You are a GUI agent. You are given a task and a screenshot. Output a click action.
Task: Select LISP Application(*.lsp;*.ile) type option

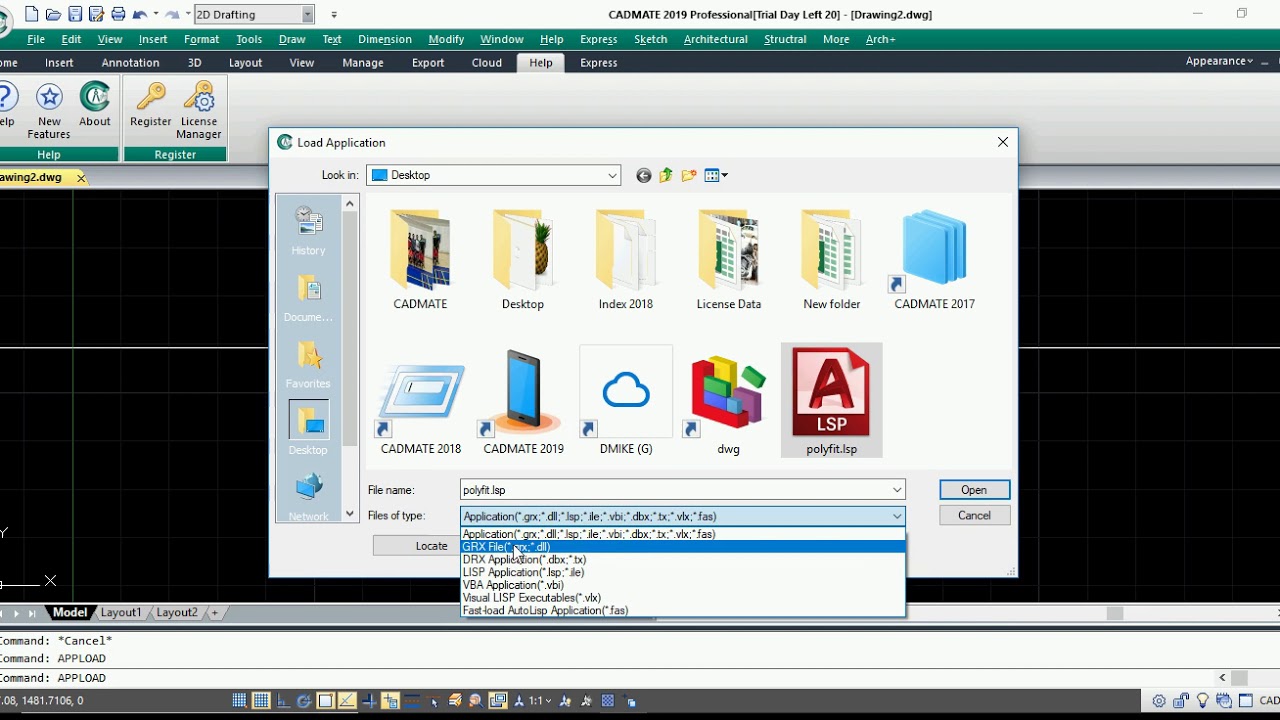[683, 572]
